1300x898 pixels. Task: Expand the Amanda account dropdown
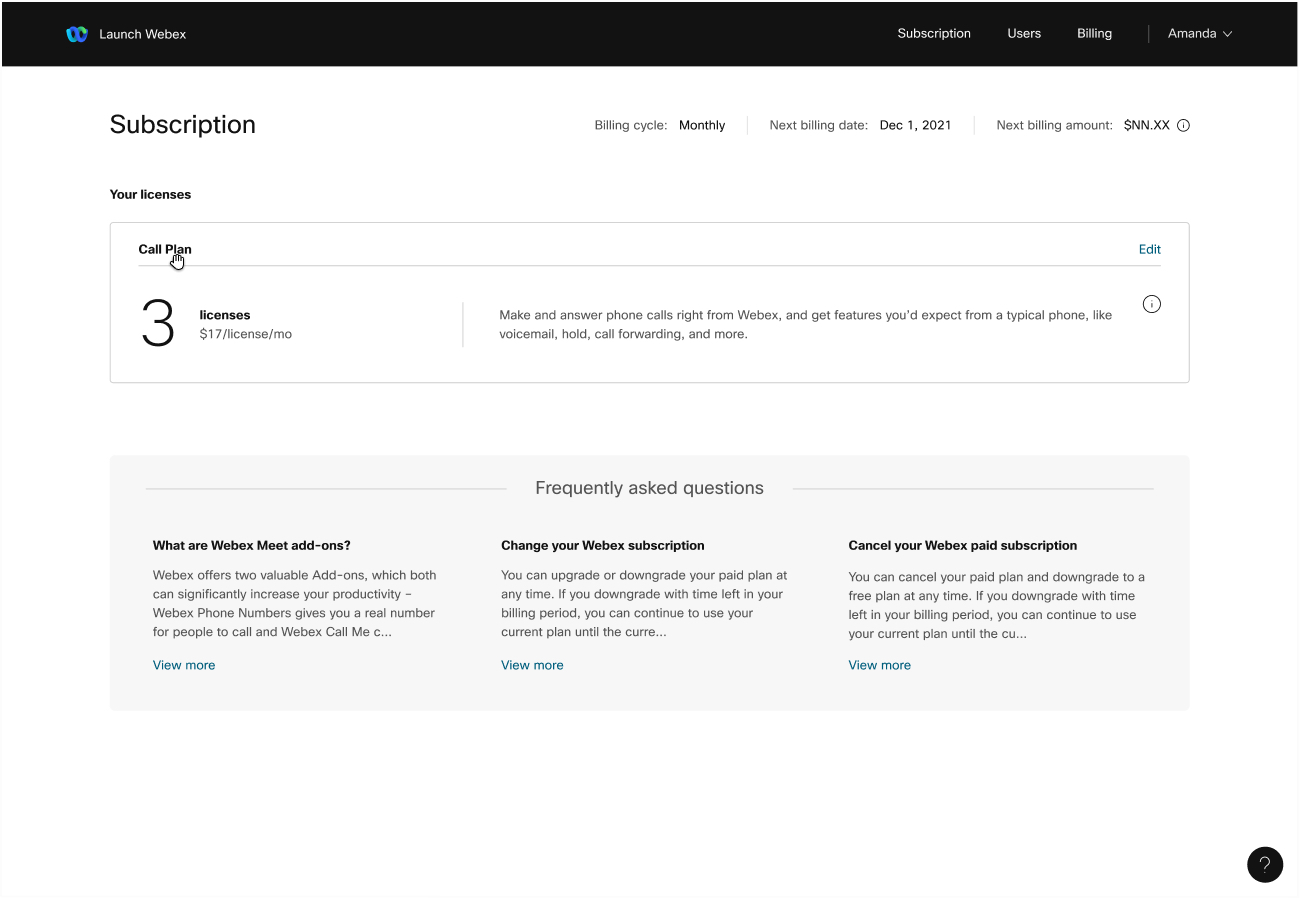[x=1200, y=33]
